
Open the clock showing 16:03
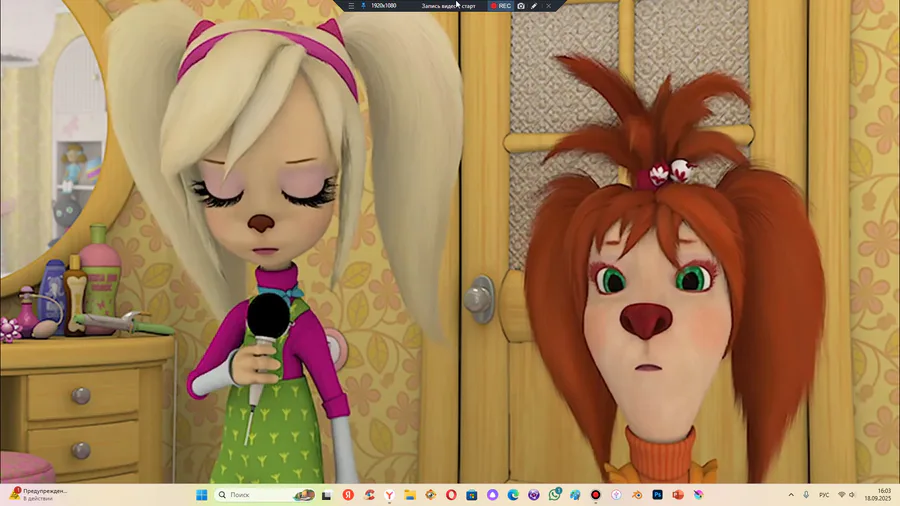click(878, 495)
